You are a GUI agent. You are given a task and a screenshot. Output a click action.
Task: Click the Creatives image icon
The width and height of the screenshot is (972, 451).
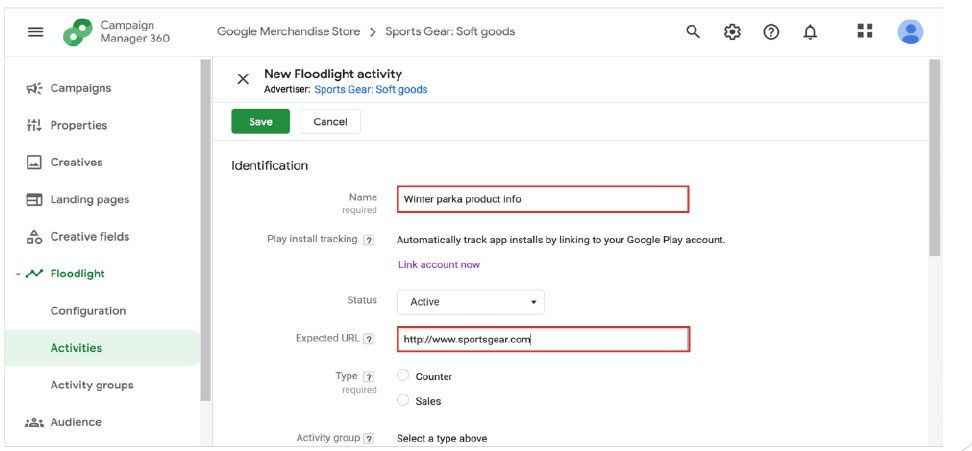[x=34, y=162]
